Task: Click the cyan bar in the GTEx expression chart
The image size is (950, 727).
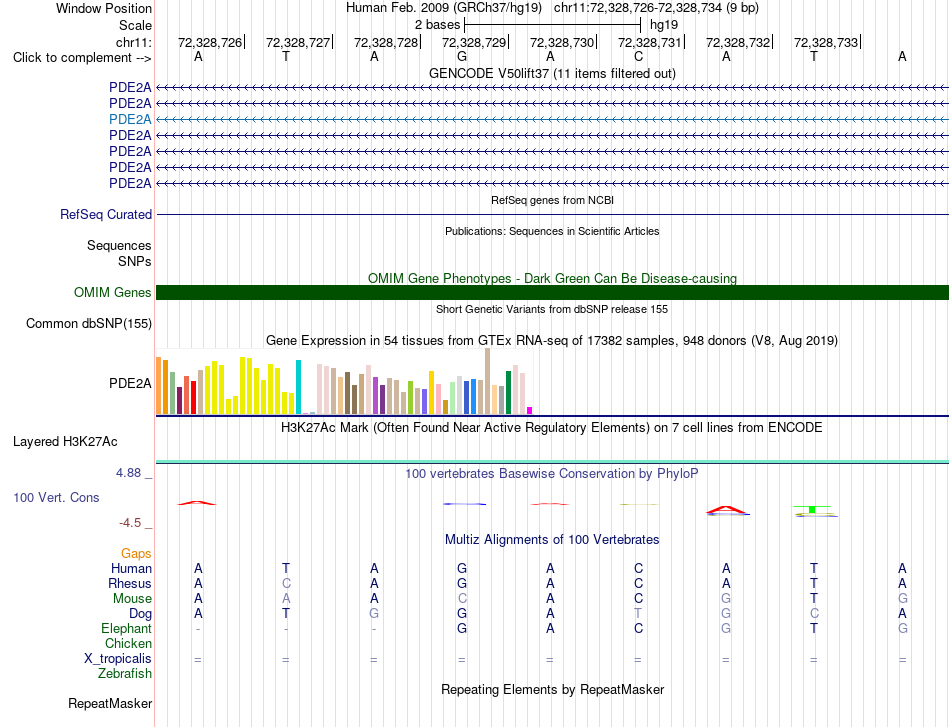Action: 298,387
